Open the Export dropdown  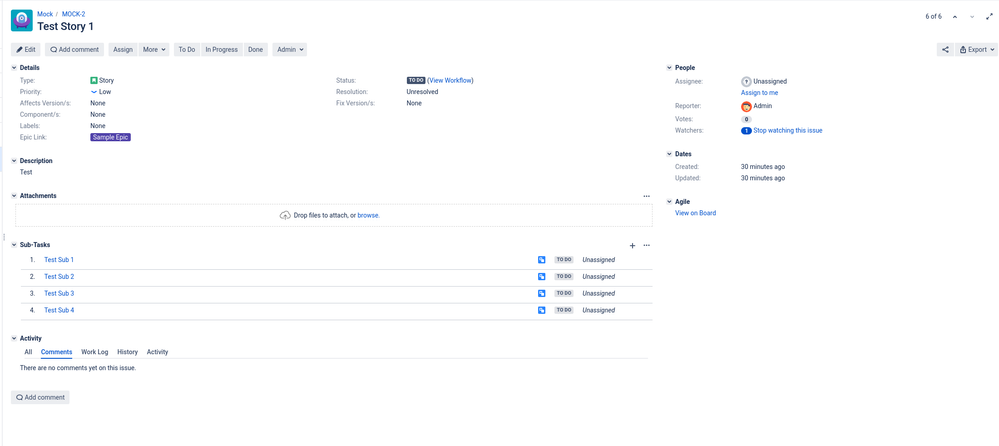[977, 50]
